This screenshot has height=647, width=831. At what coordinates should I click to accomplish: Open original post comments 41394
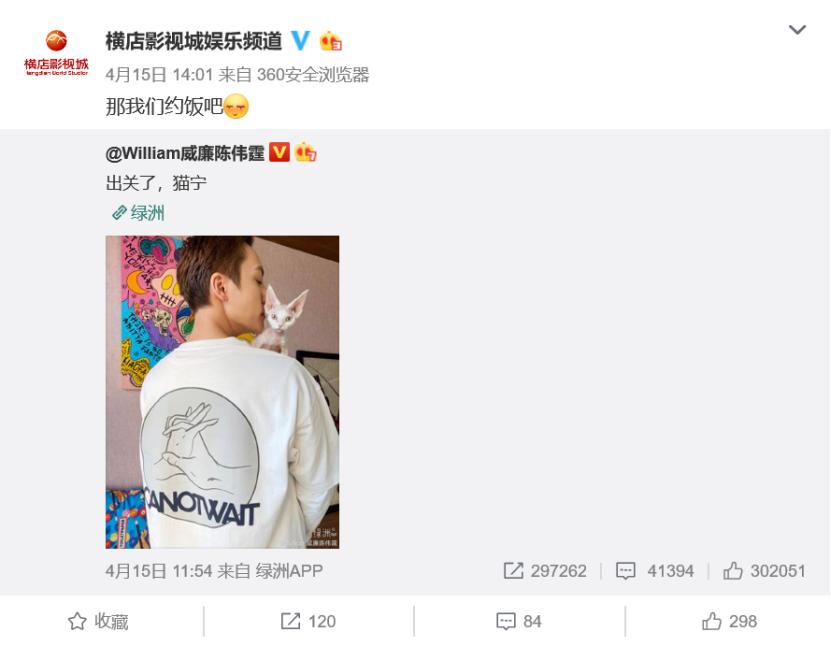pyautogui.click(x=655, y=571)
